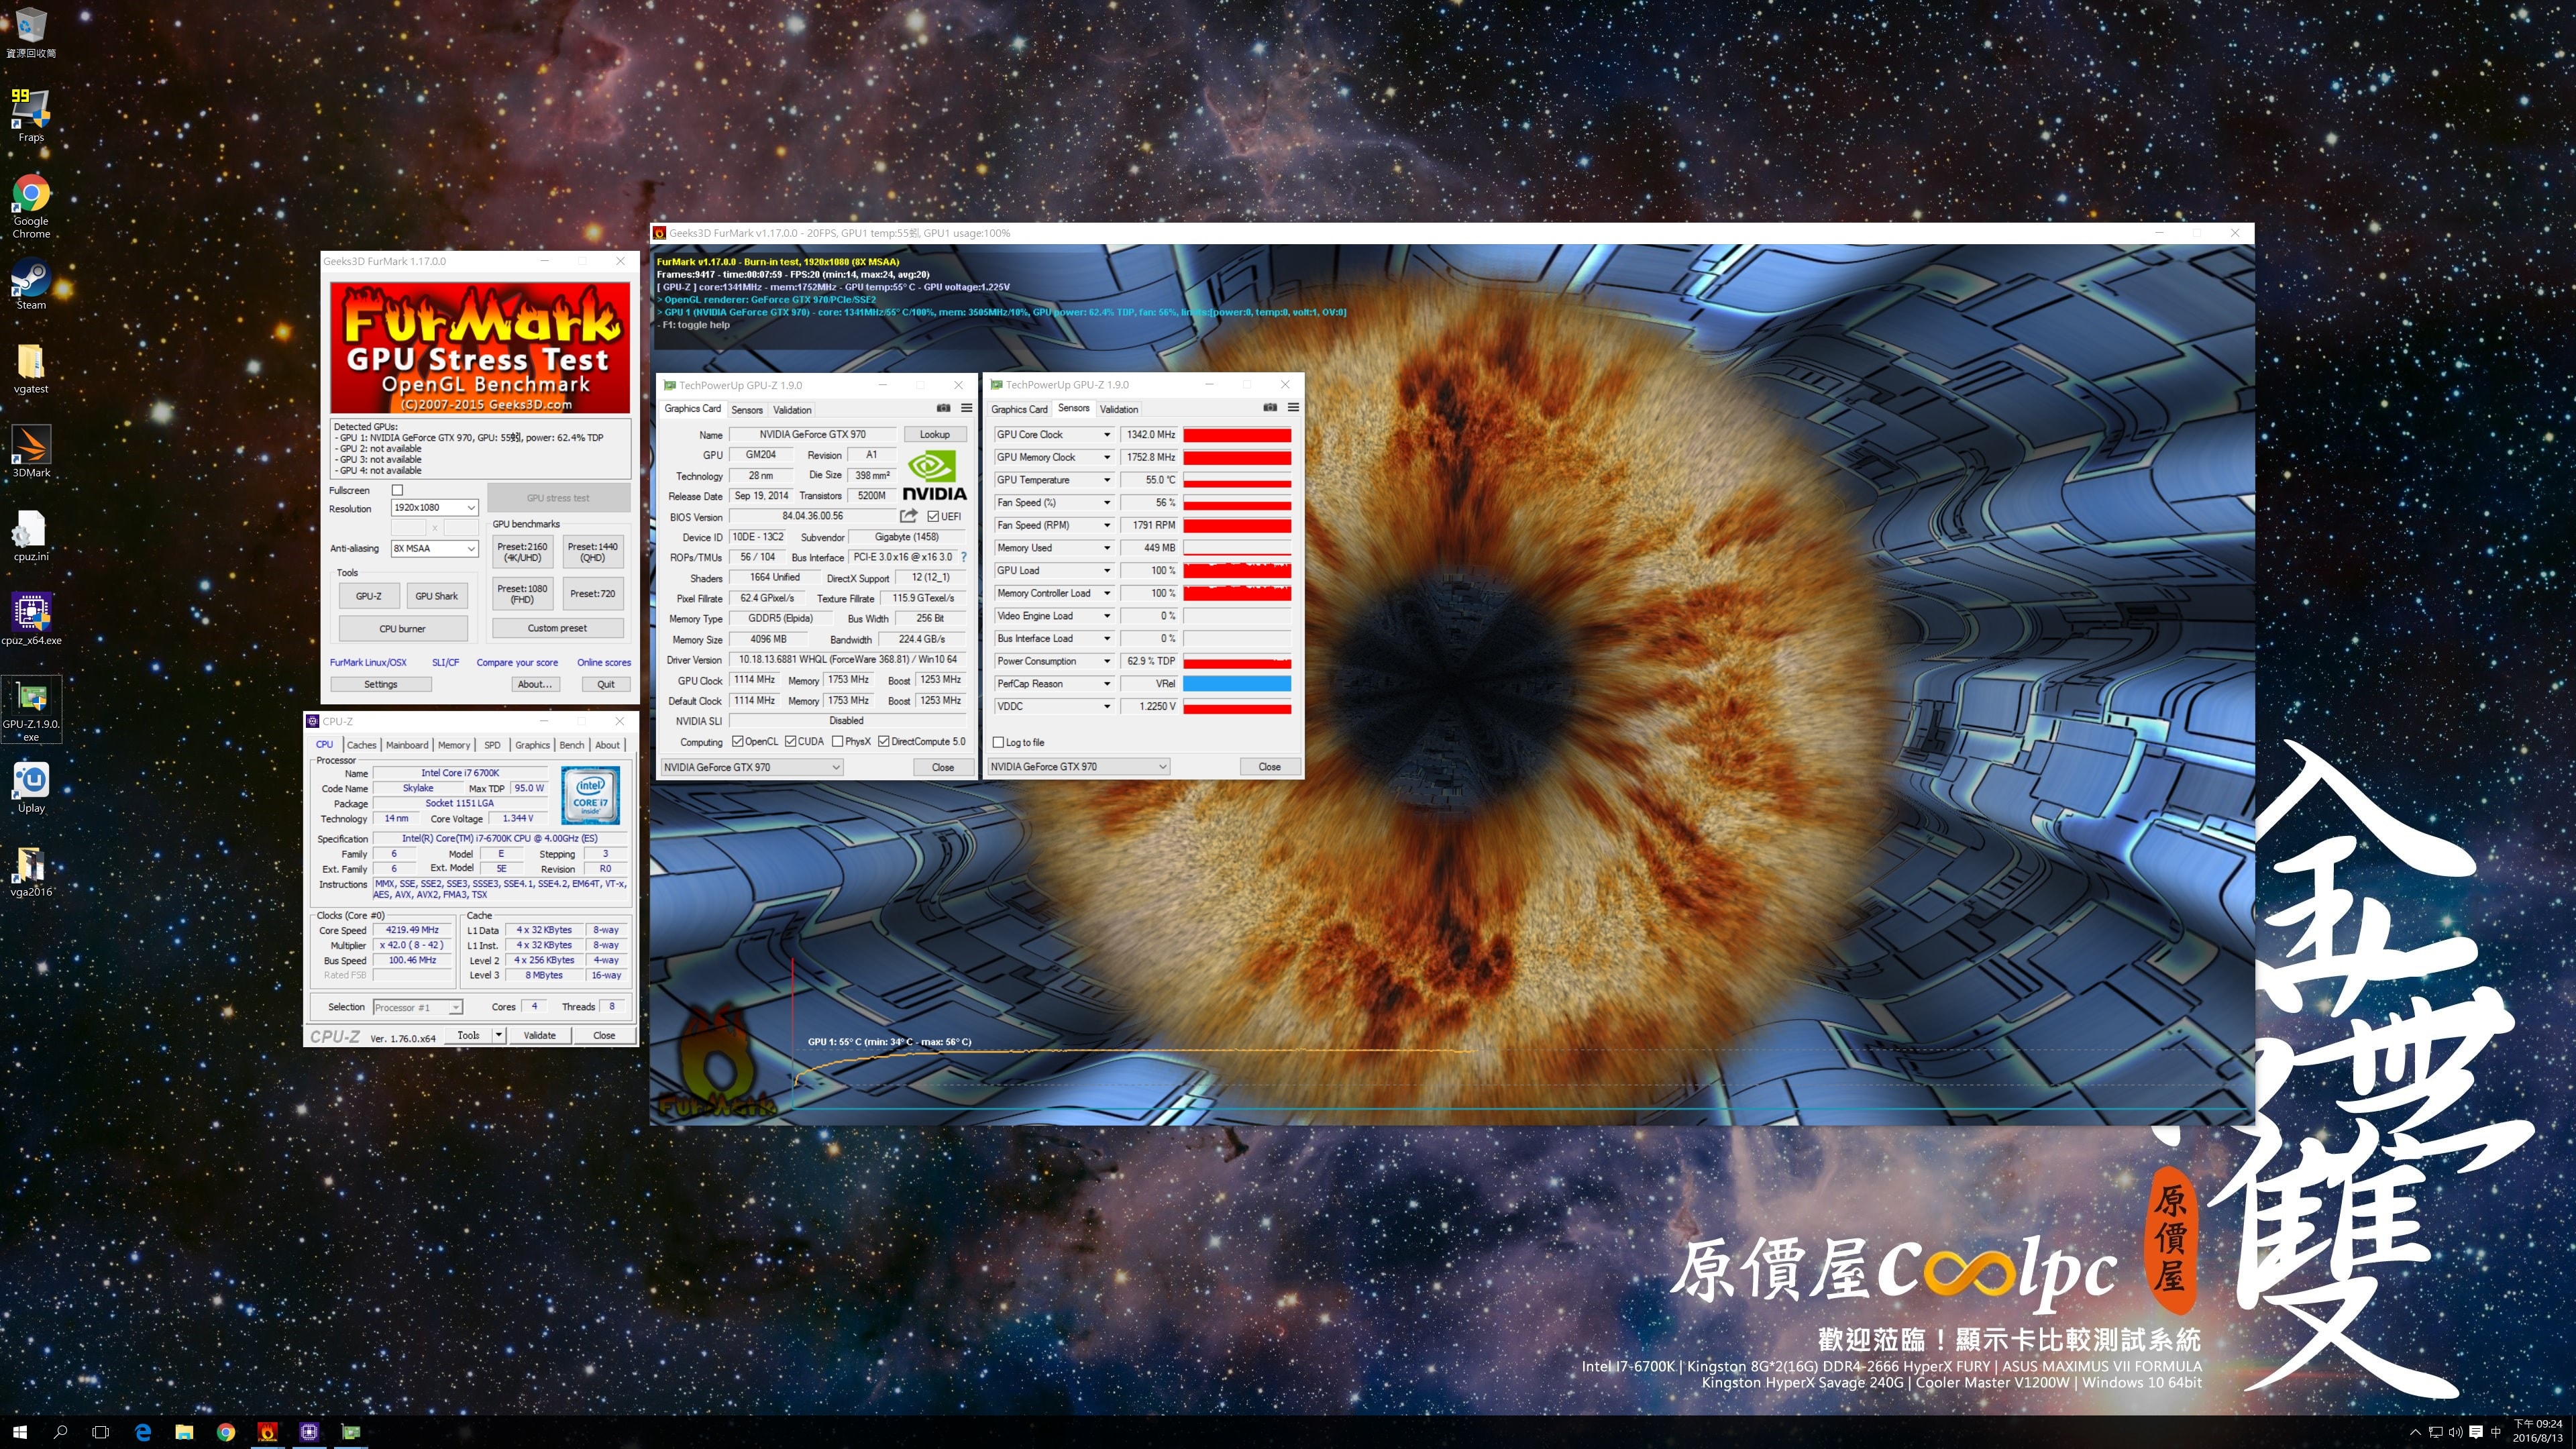Viewport: 2576px width, 1449px height.
Task: Open Validation tab in GPU-Z Sensors window
Action: 1118,409
